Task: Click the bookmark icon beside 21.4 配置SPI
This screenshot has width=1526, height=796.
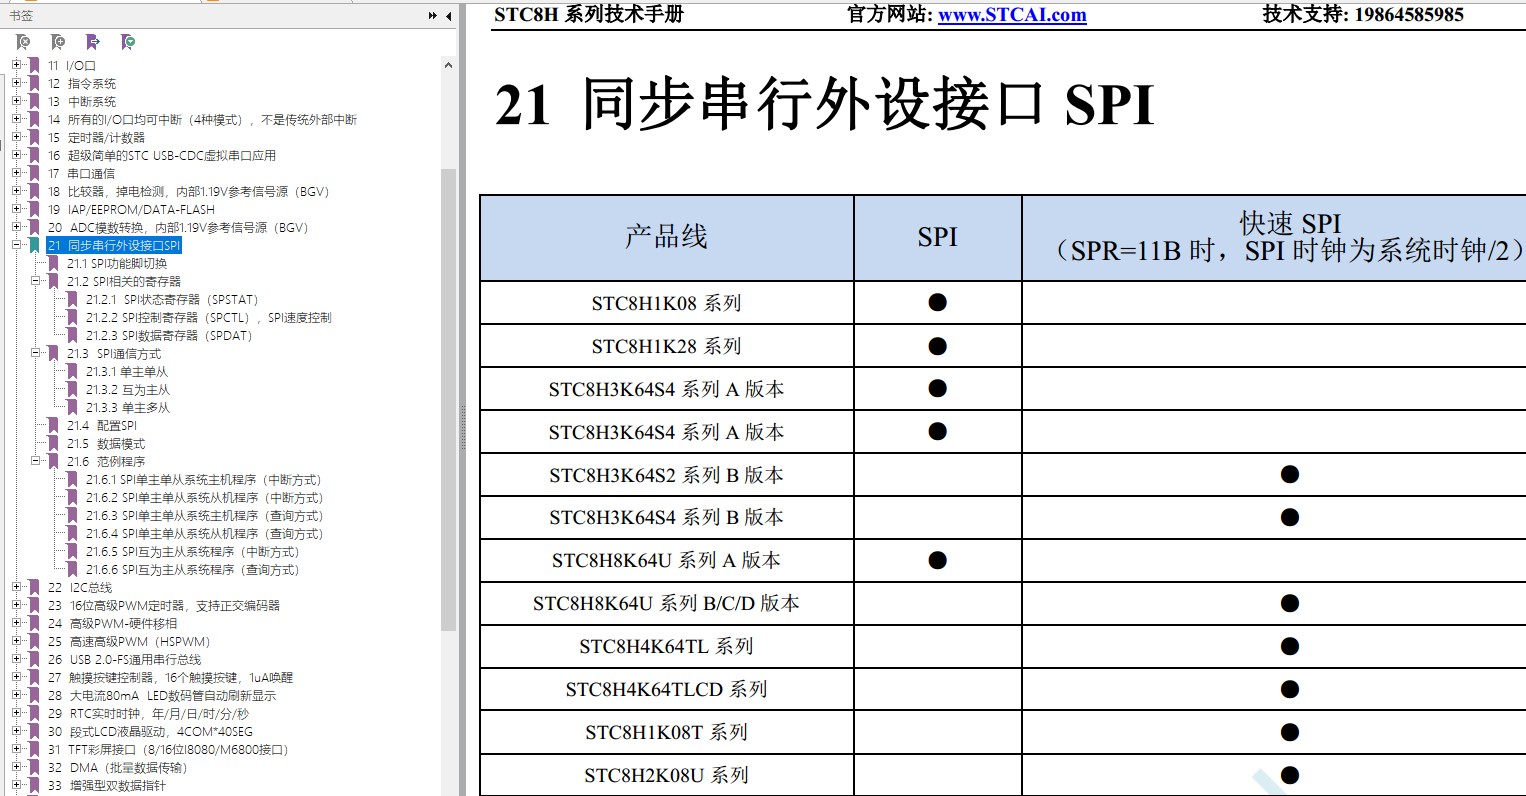Action: pos(54,426)
